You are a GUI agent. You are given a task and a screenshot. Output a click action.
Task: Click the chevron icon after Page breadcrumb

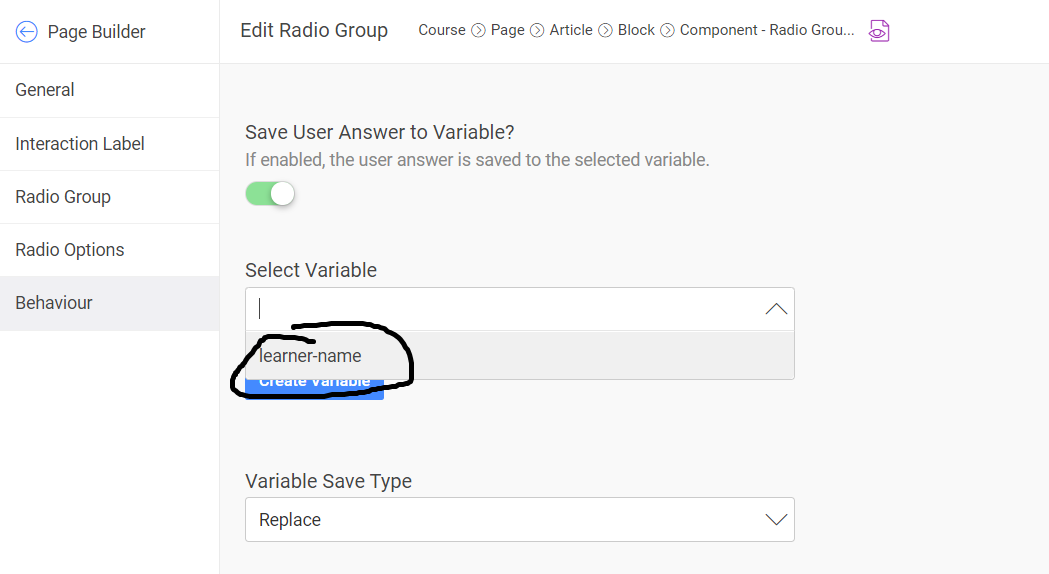[x=537, y=31]
